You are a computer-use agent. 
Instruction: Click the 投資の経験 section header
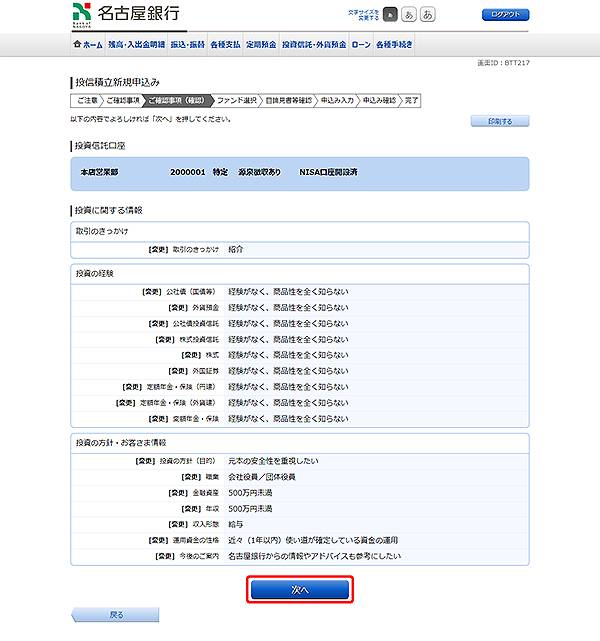pos(94,274)
